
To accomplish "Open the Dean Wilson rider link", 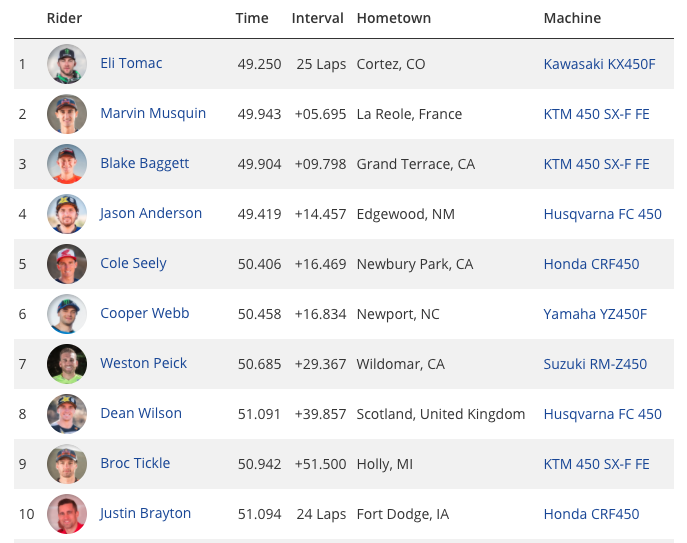I will (x=141, y=413).
